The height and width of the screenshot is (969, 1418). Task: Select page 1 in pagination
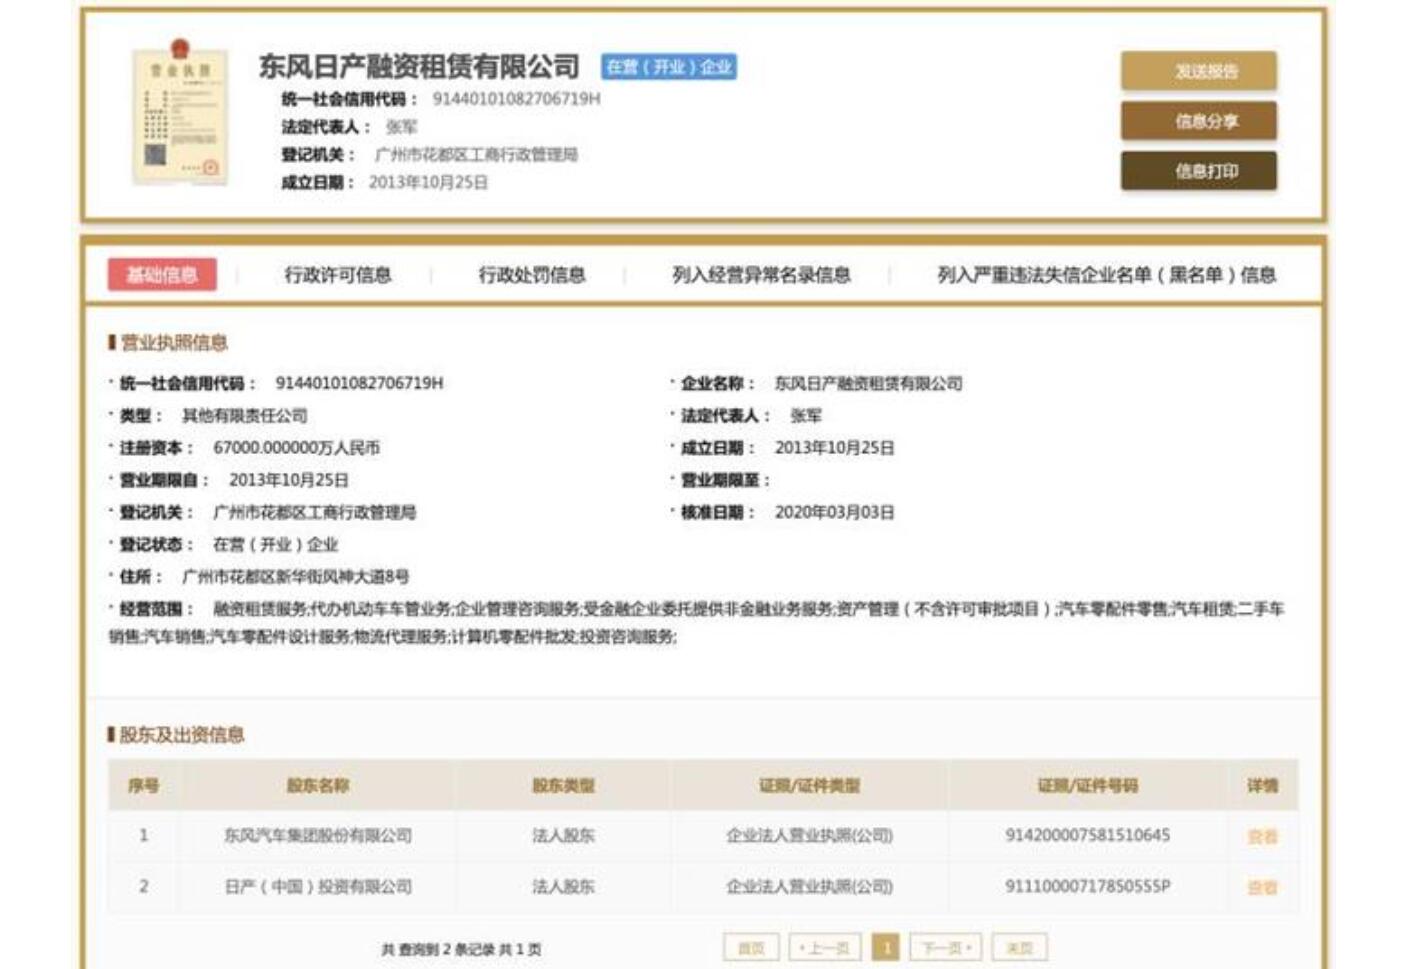tap(886, 948)
